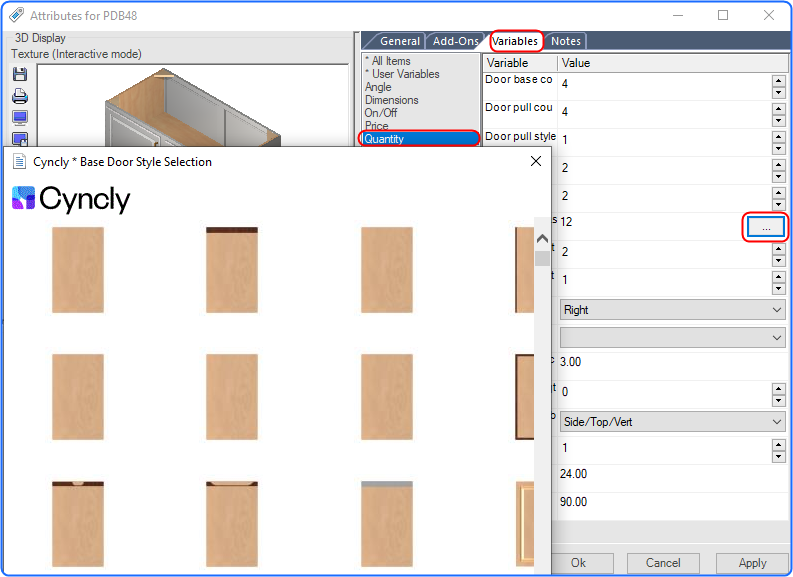793x577 pixels.
Task: Click the Ok button
Action: (x=581, y=563)
